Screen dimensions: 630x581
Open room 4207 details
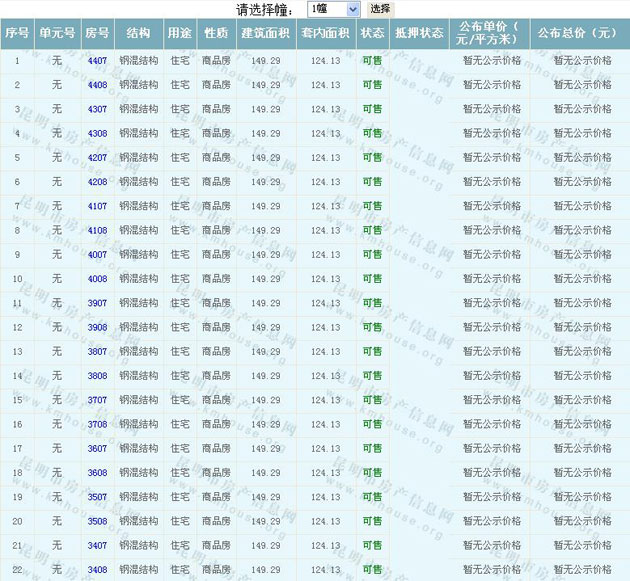coord(97,158)
